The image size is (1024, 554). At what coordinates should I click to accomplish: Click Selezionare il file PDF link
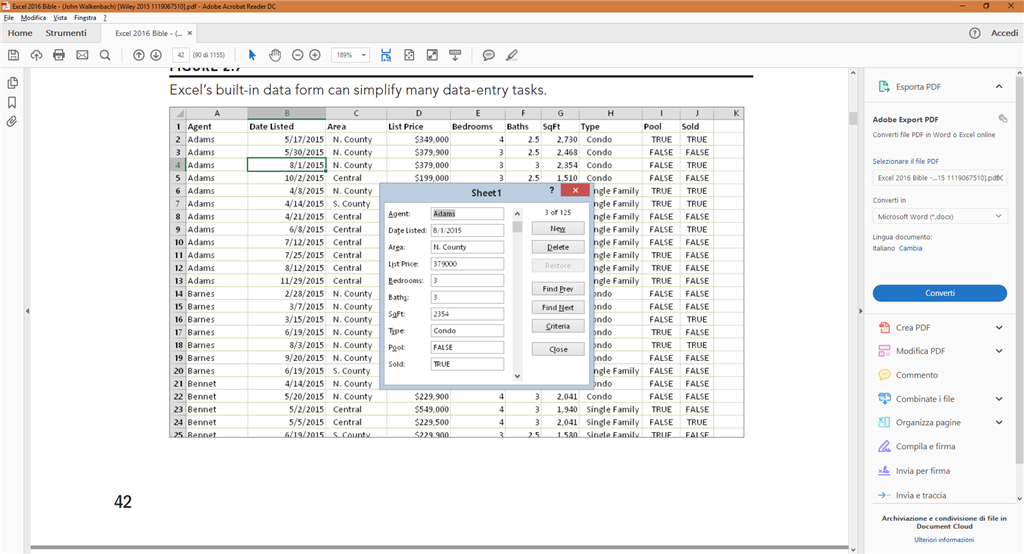pyautogui.click(x=906, y=161)
